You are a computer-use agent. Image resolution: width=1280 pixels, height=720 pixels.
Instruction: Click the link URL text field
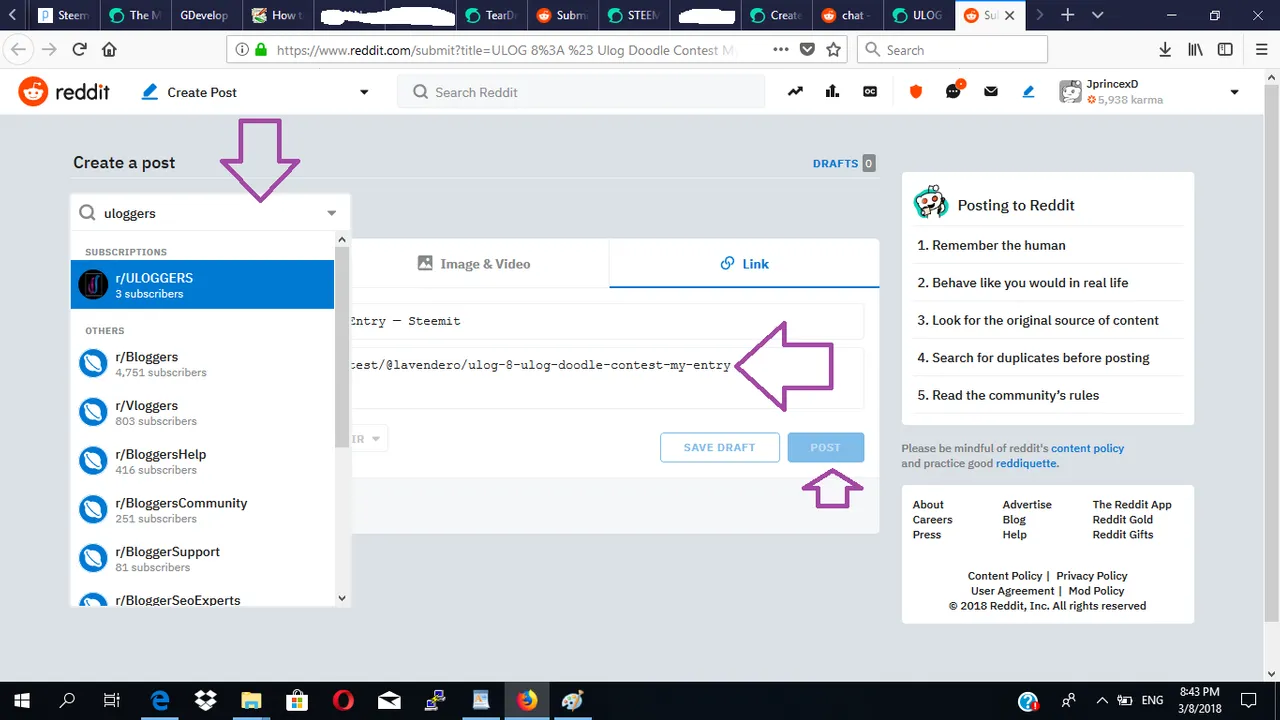(607, 376)
